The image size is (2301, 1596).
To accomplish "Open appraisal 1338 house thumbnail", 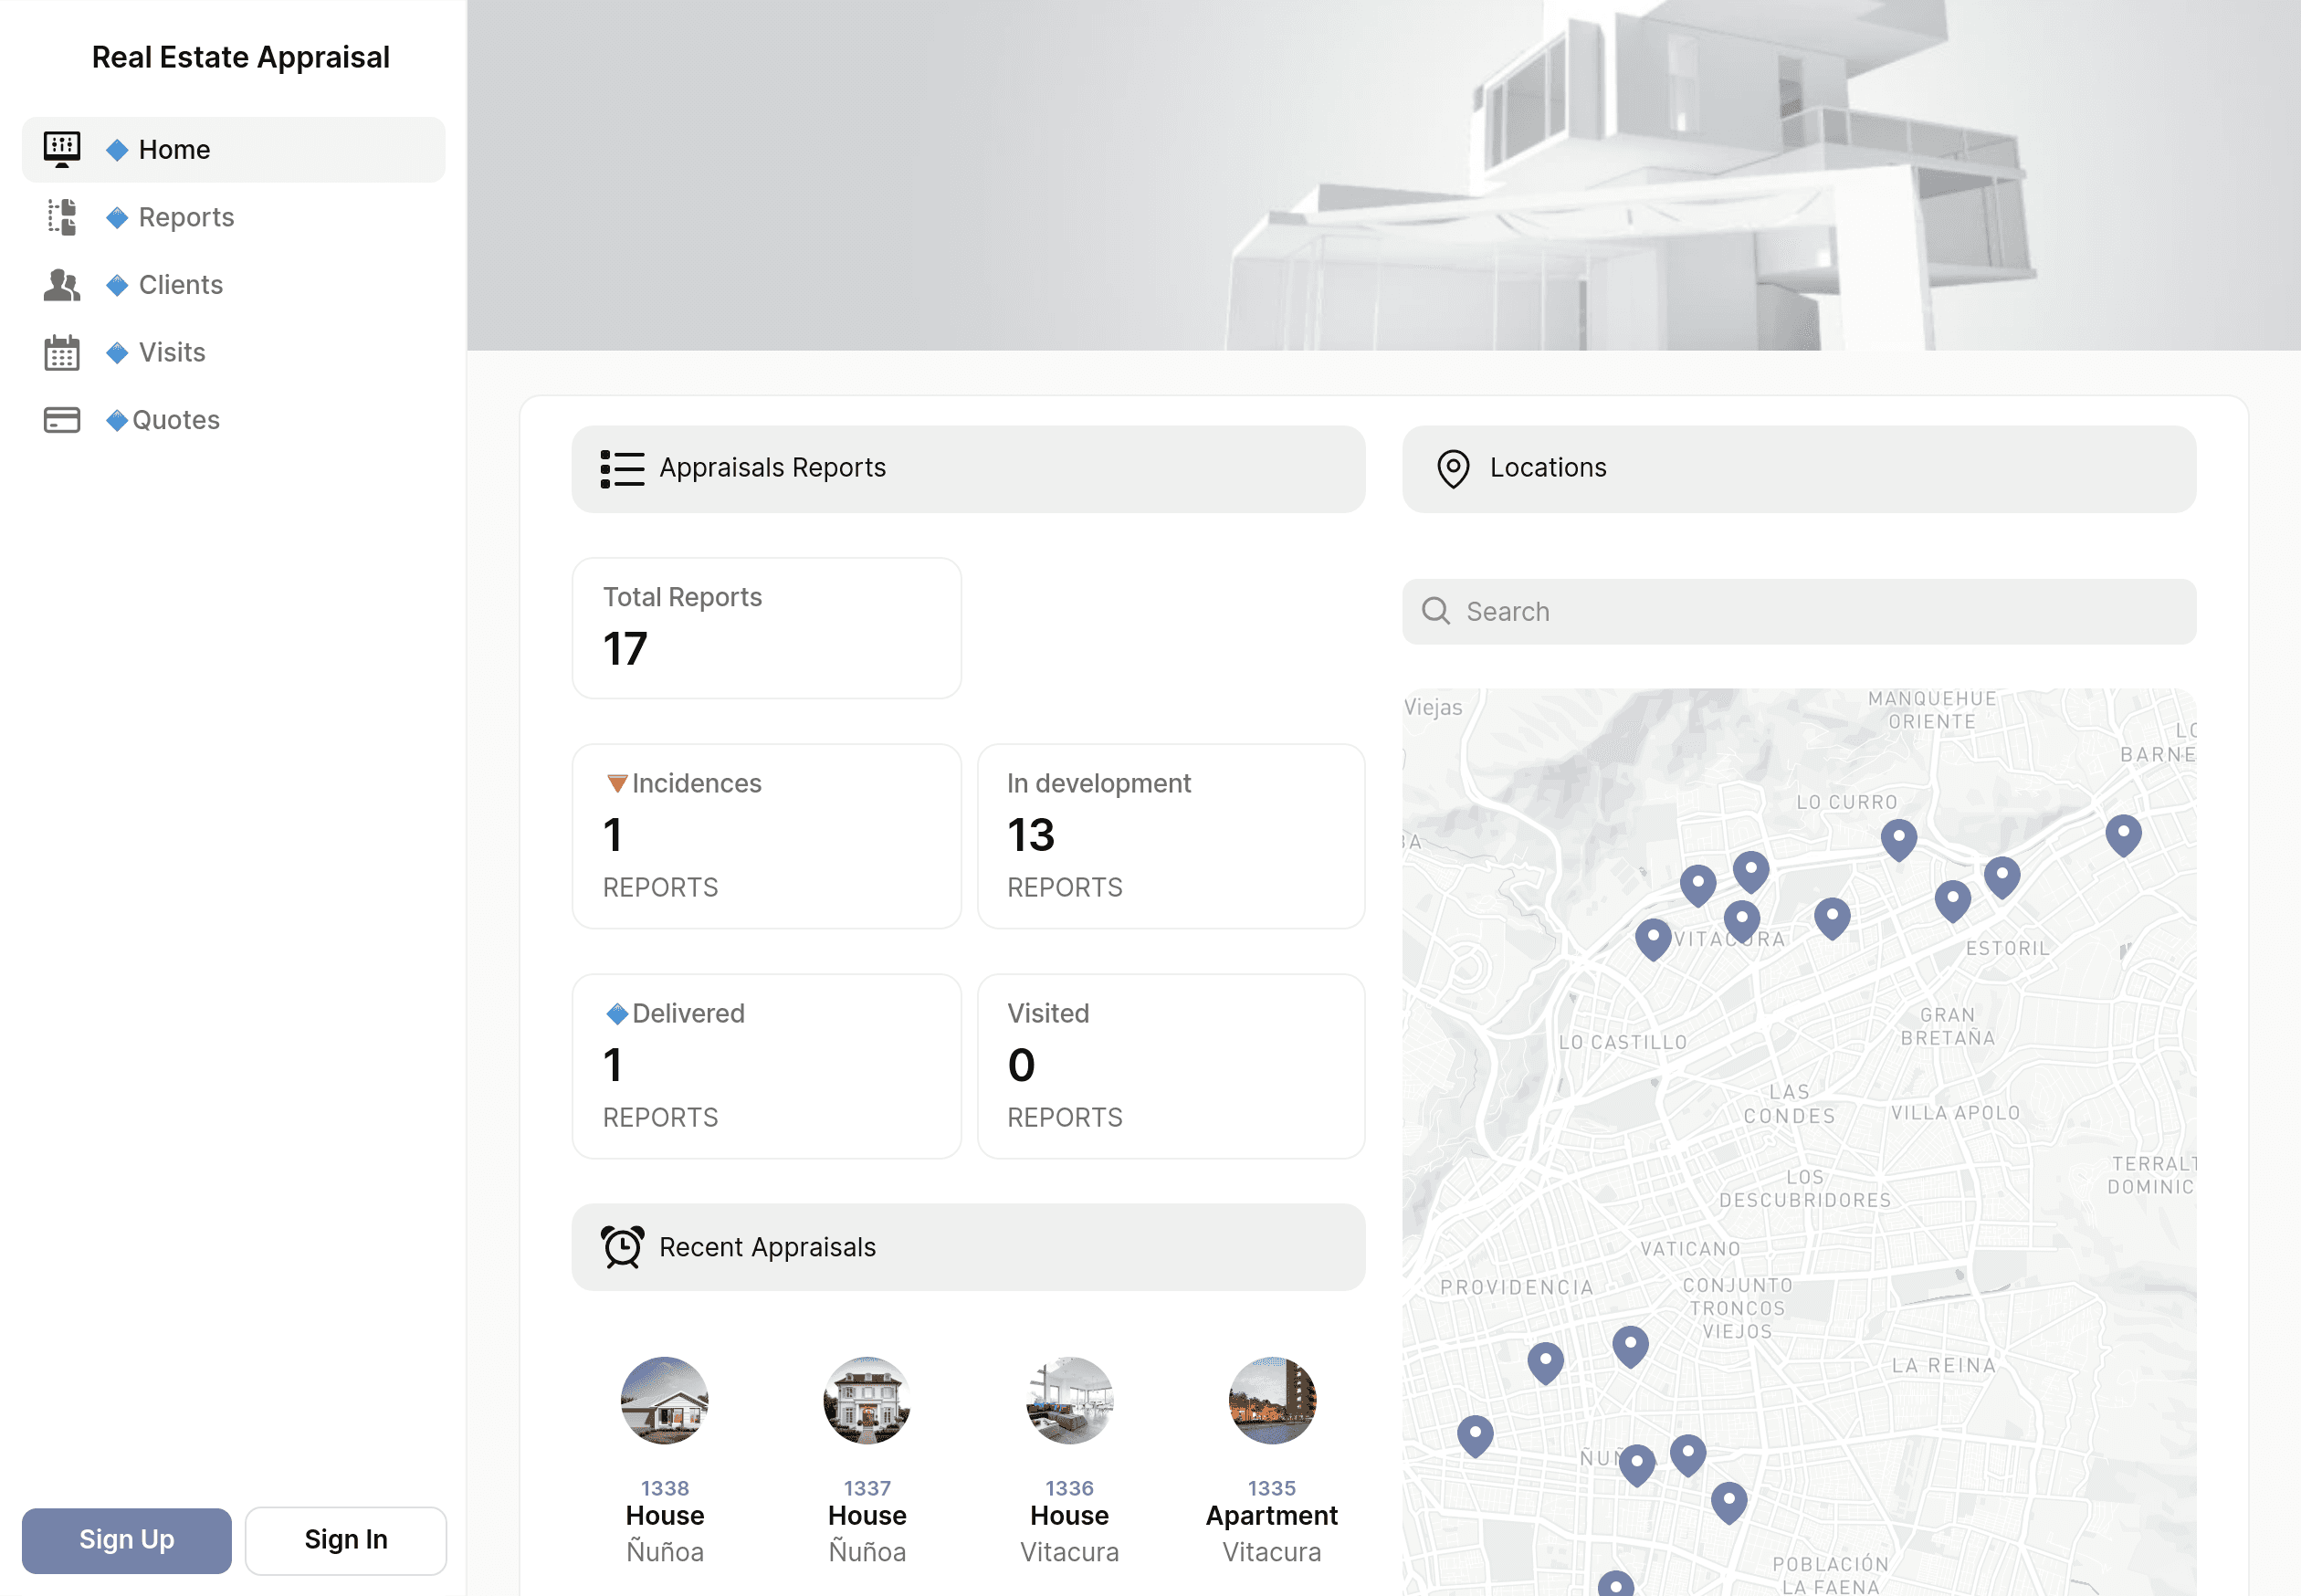I will (665, 1400).
